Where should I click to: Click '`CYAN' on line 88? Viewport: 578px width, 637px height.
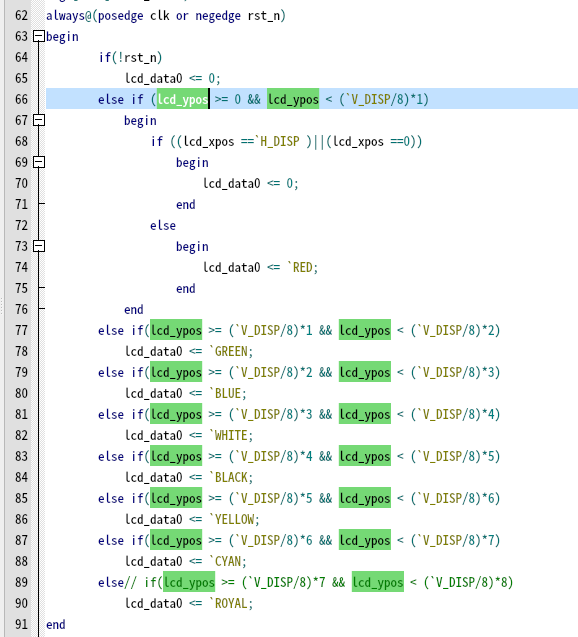225,561
